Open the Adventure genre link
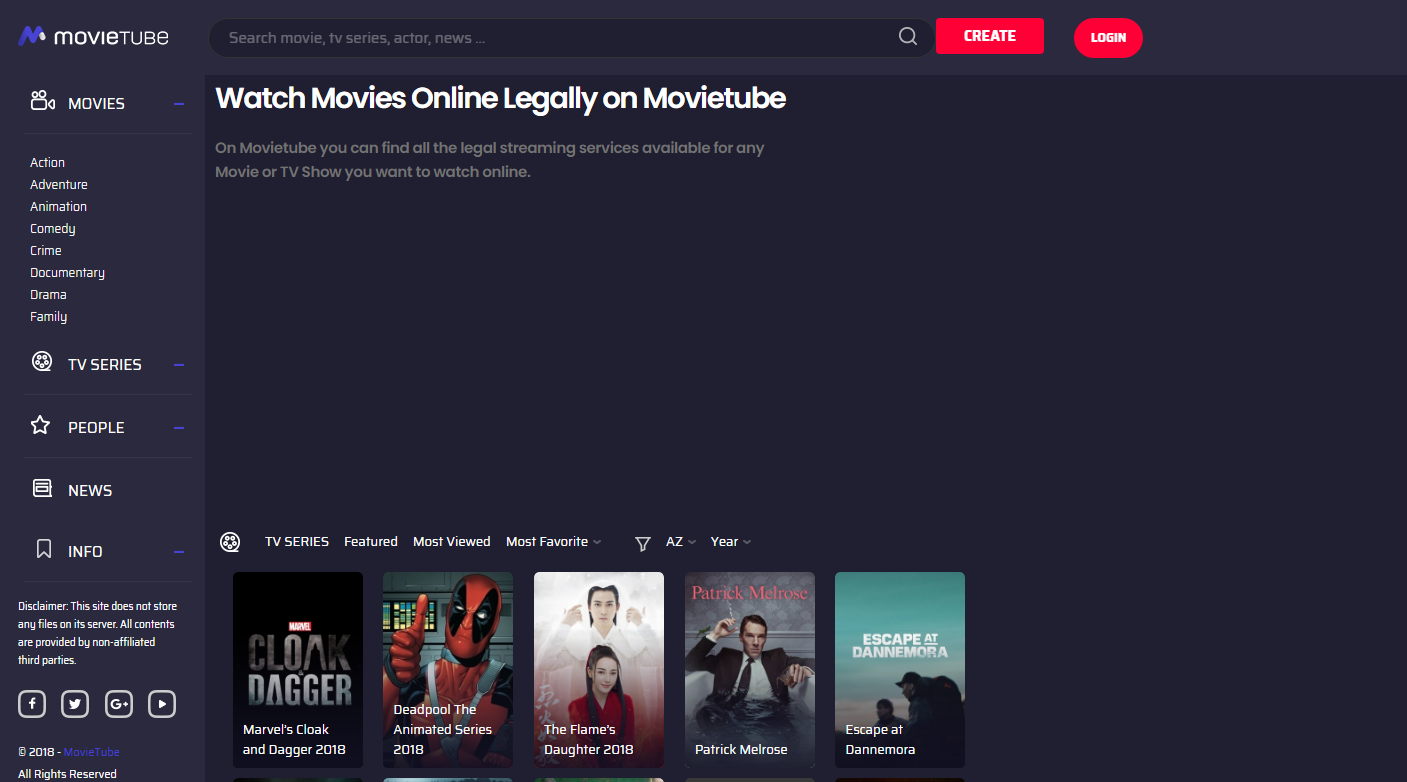Screen dimensions: 1407x782 click(x=59, y=184)
